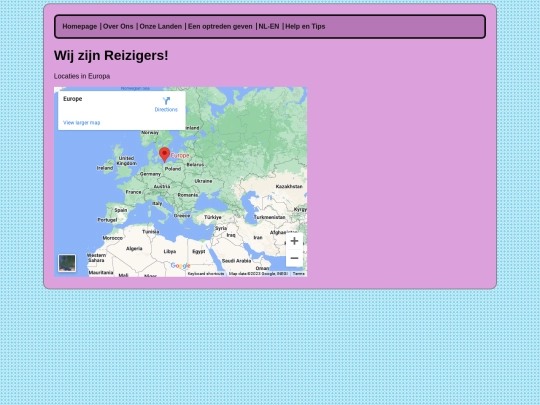Image resolution: width=540 pixels, height=405 pixels.
Task: Open Keyboard shortcuts on the map
Action: pos(206,273)
